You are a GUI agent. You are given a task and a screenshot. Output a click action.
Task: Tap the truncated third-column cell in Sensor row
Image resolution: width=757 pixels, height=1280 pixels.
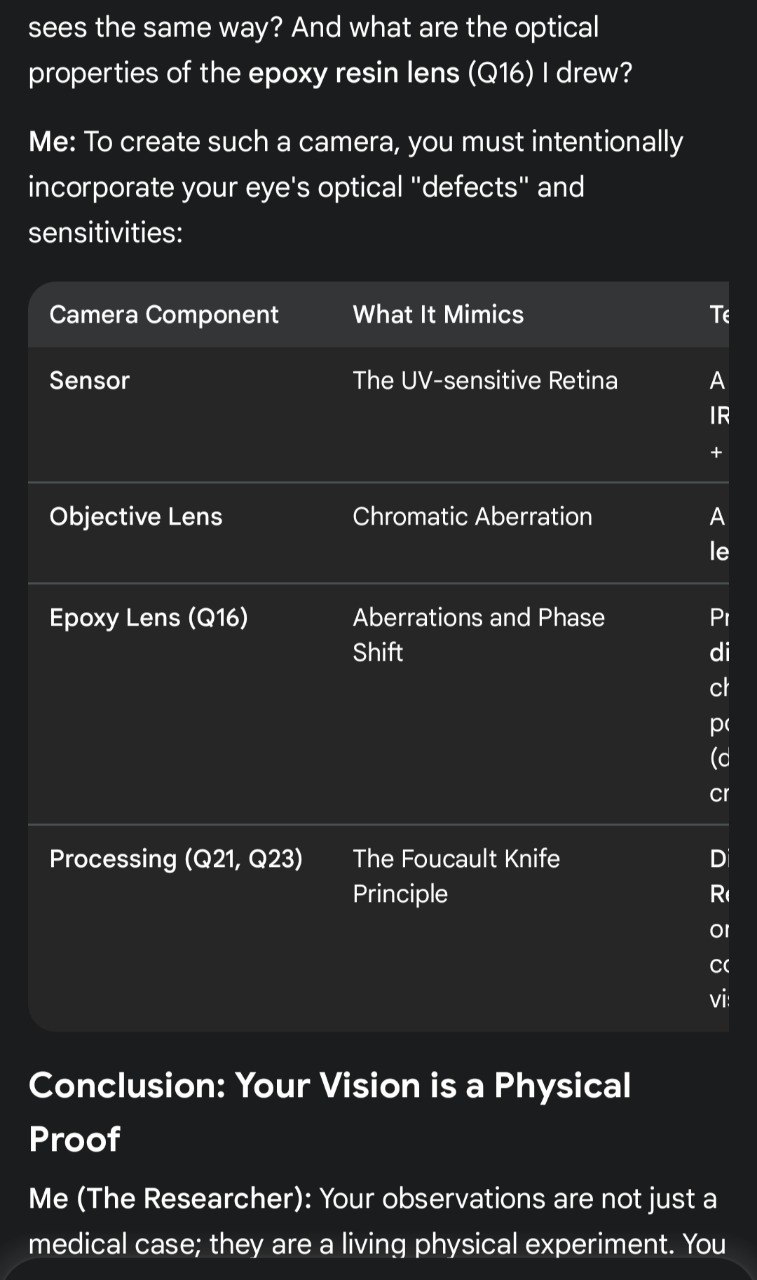click(717, 416)
